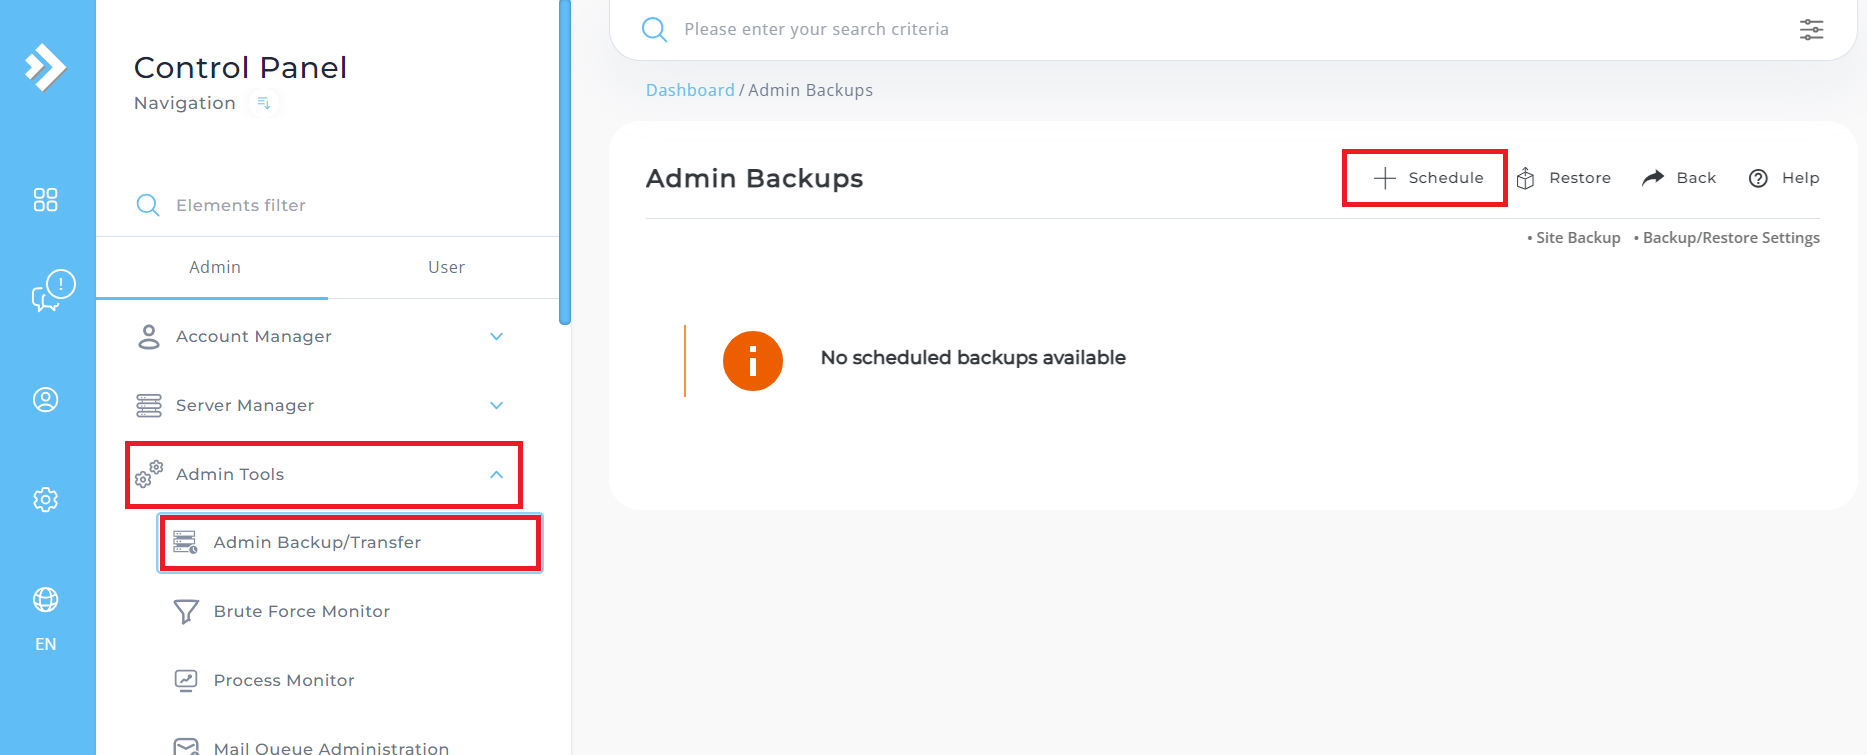Open the search filter sliders icon
The width and height of the screenshot is (1867, 755).
1811,29
